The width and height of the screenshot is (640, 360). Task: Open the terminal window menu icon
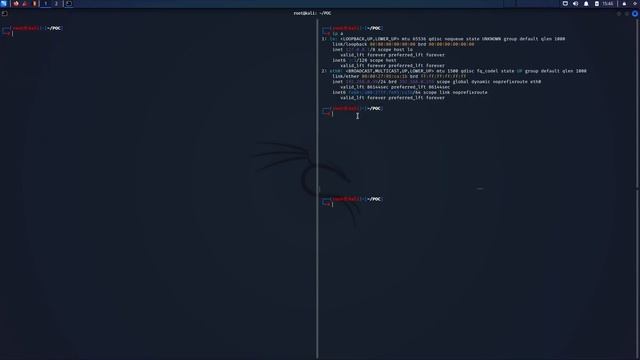(4, 13)
